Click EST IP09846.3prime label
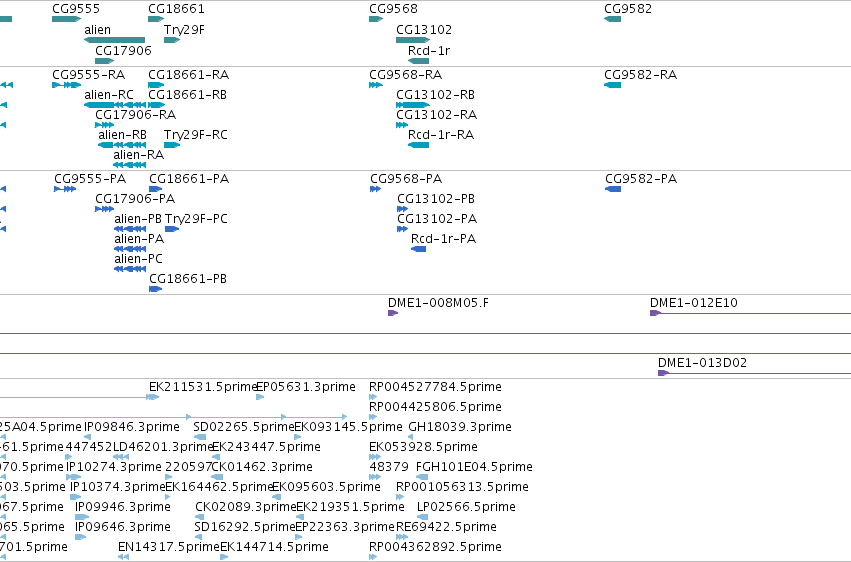 [x=132, y=427]
